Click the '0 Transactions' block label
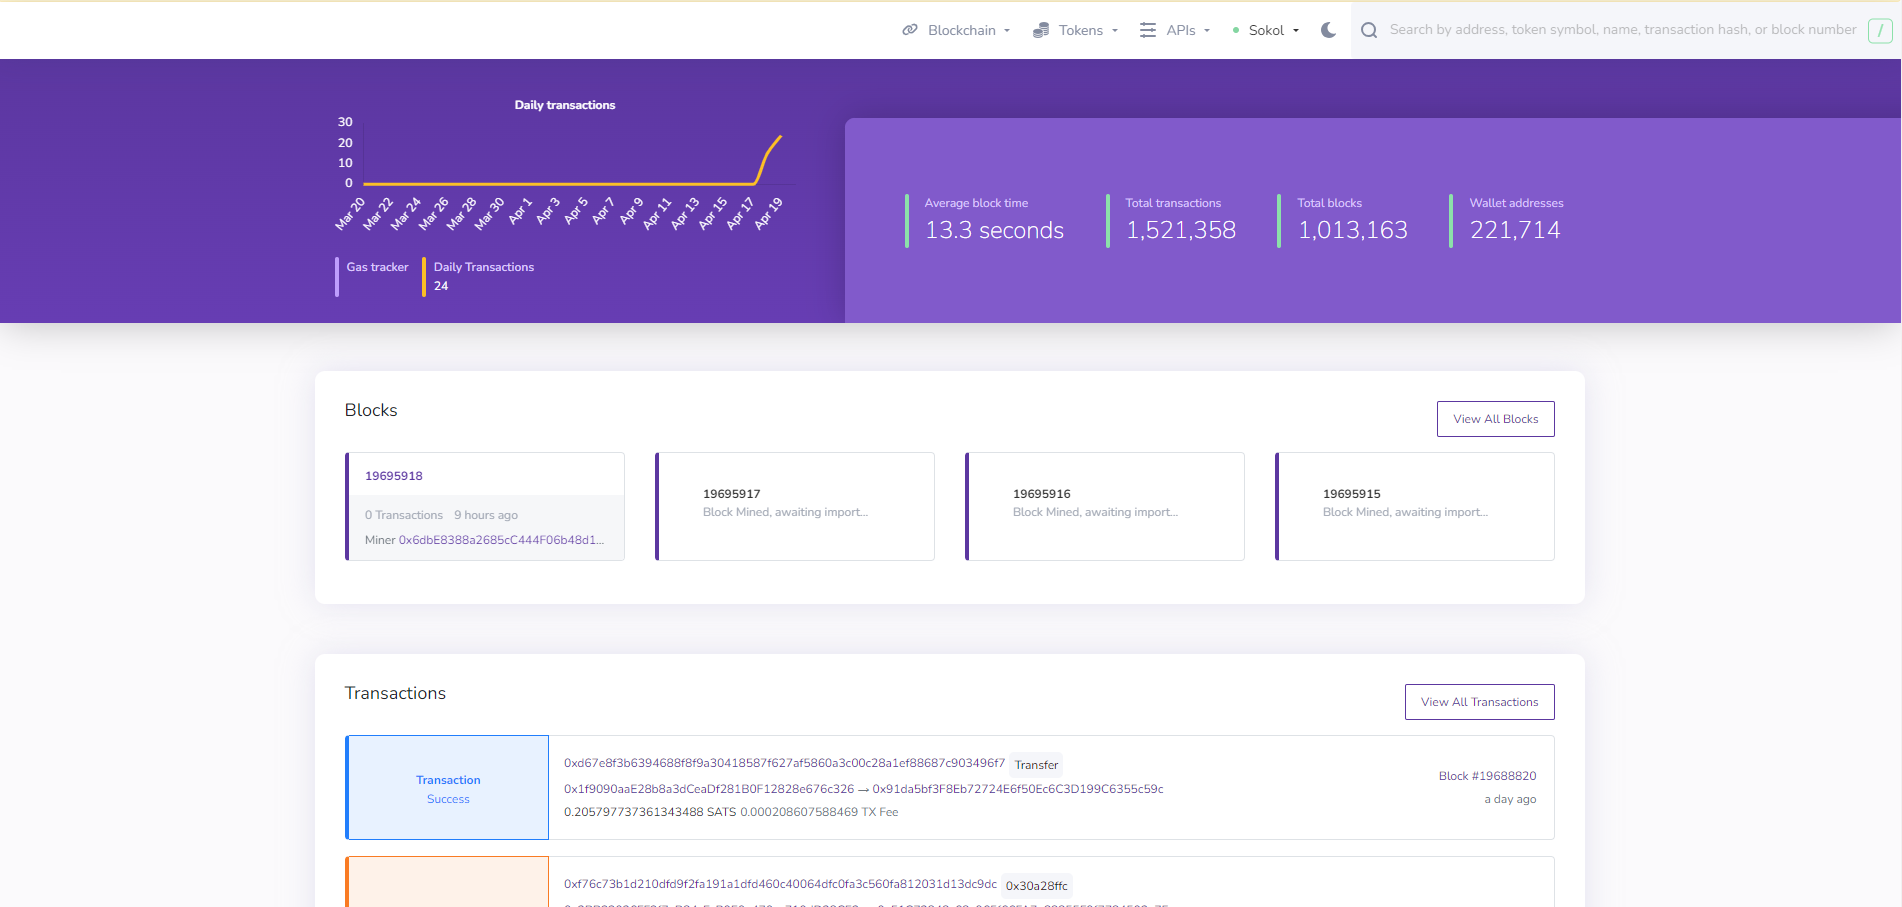1902x907 pixels. pyautogui.click(x=404, y=515)
